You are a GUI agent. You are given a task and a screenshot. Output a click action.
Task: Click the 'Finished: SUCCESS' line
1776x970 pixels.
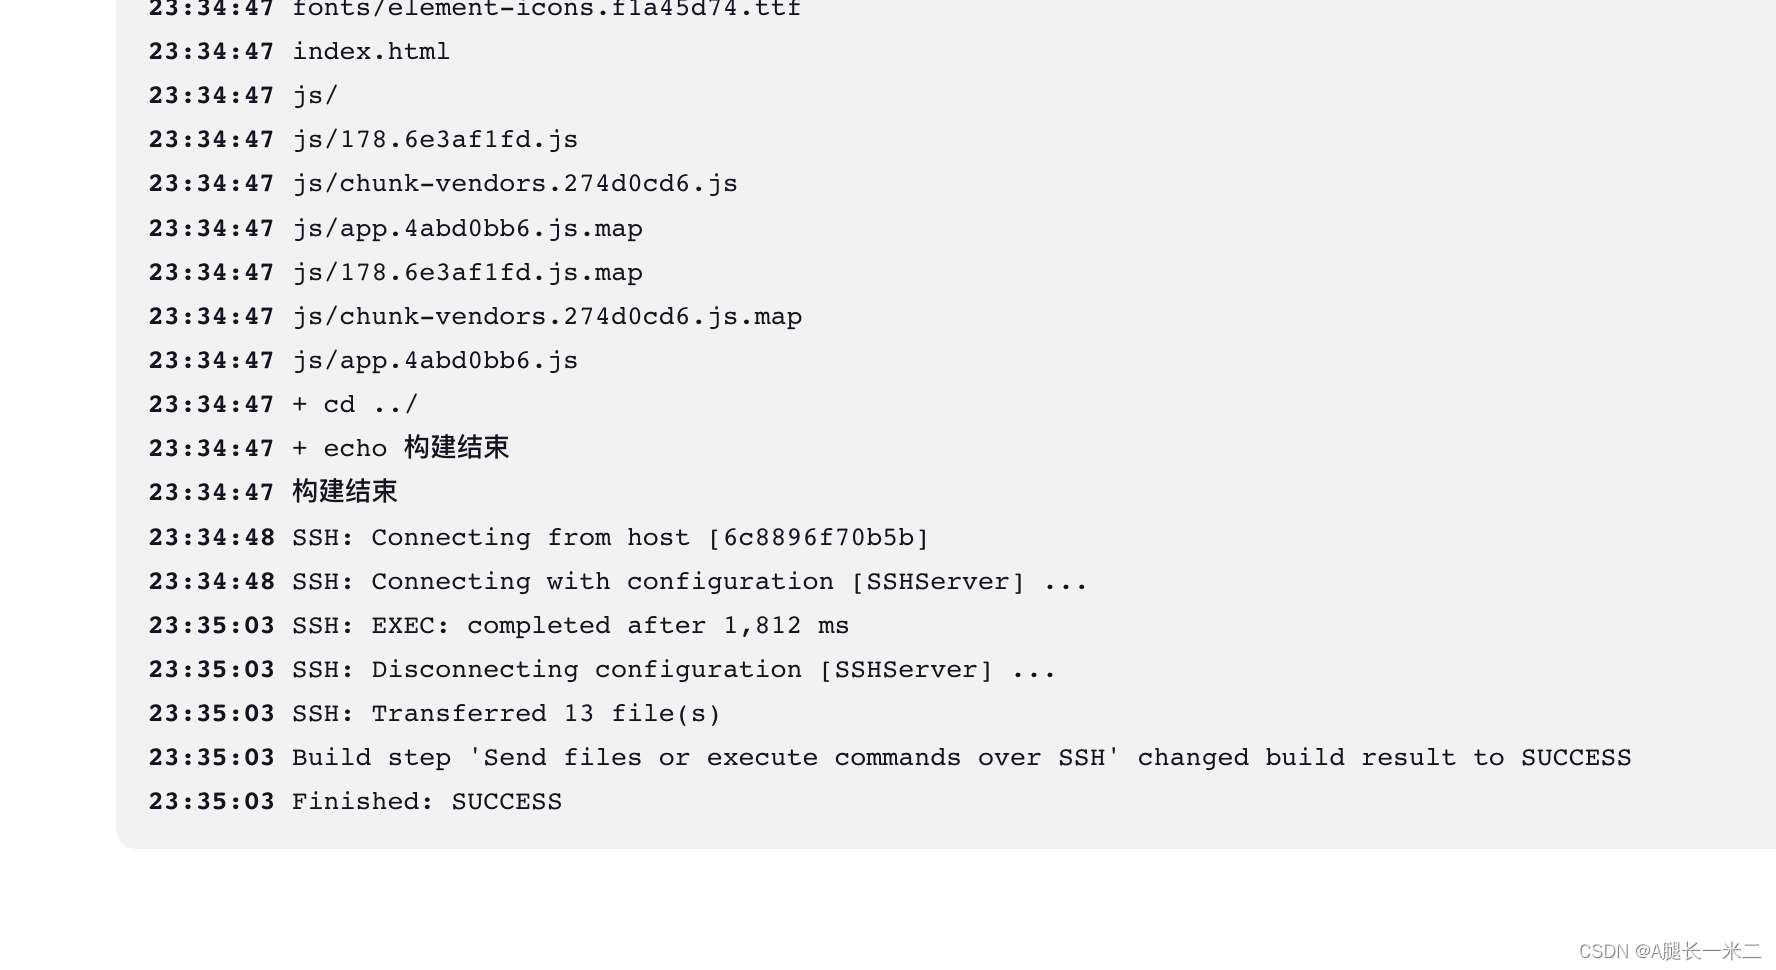click(355, 801)
